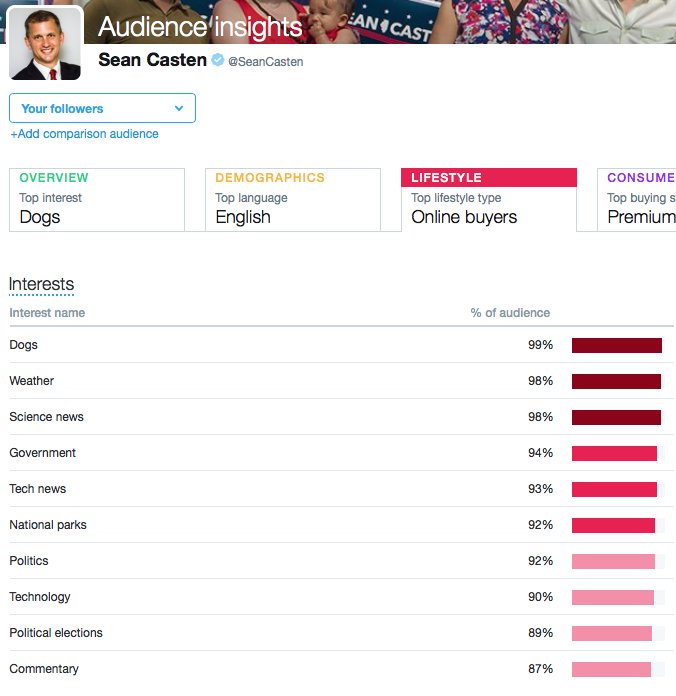Click Sean Casten's profile photo
The height and width of the screenshot is (696, 676).
[x=45, y=44]
